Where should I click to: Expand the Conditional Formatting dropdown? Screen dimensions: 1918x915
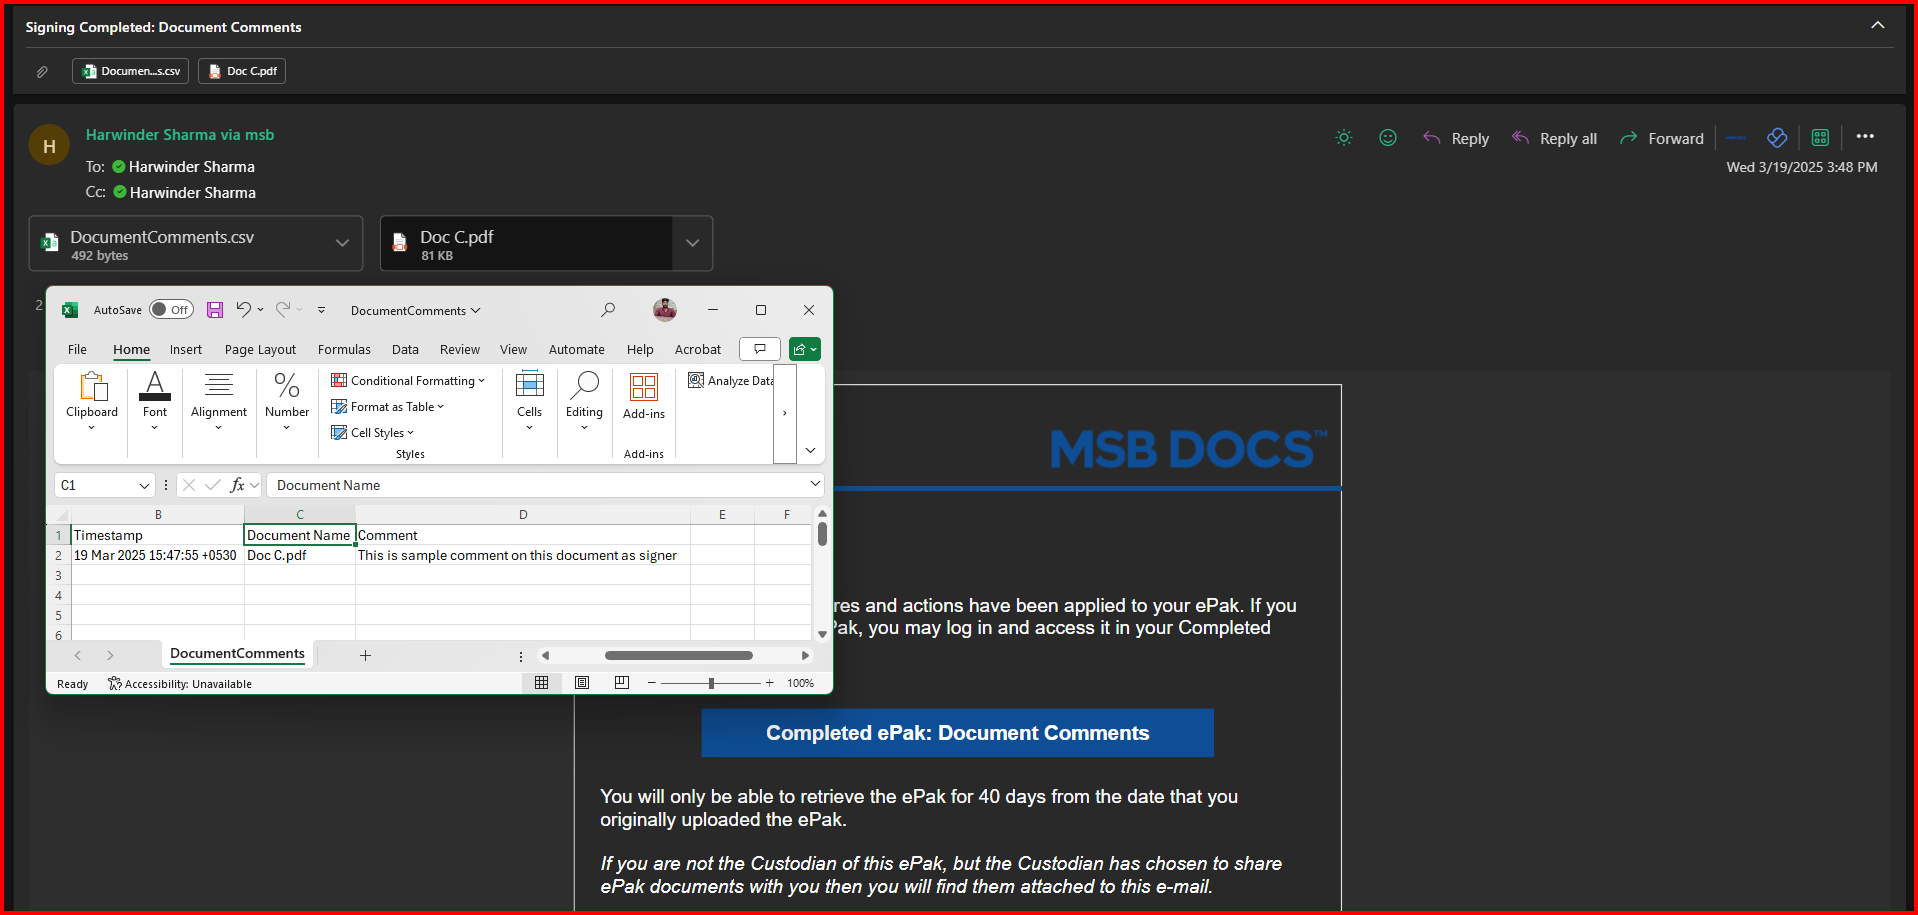[x=408, y=381]
